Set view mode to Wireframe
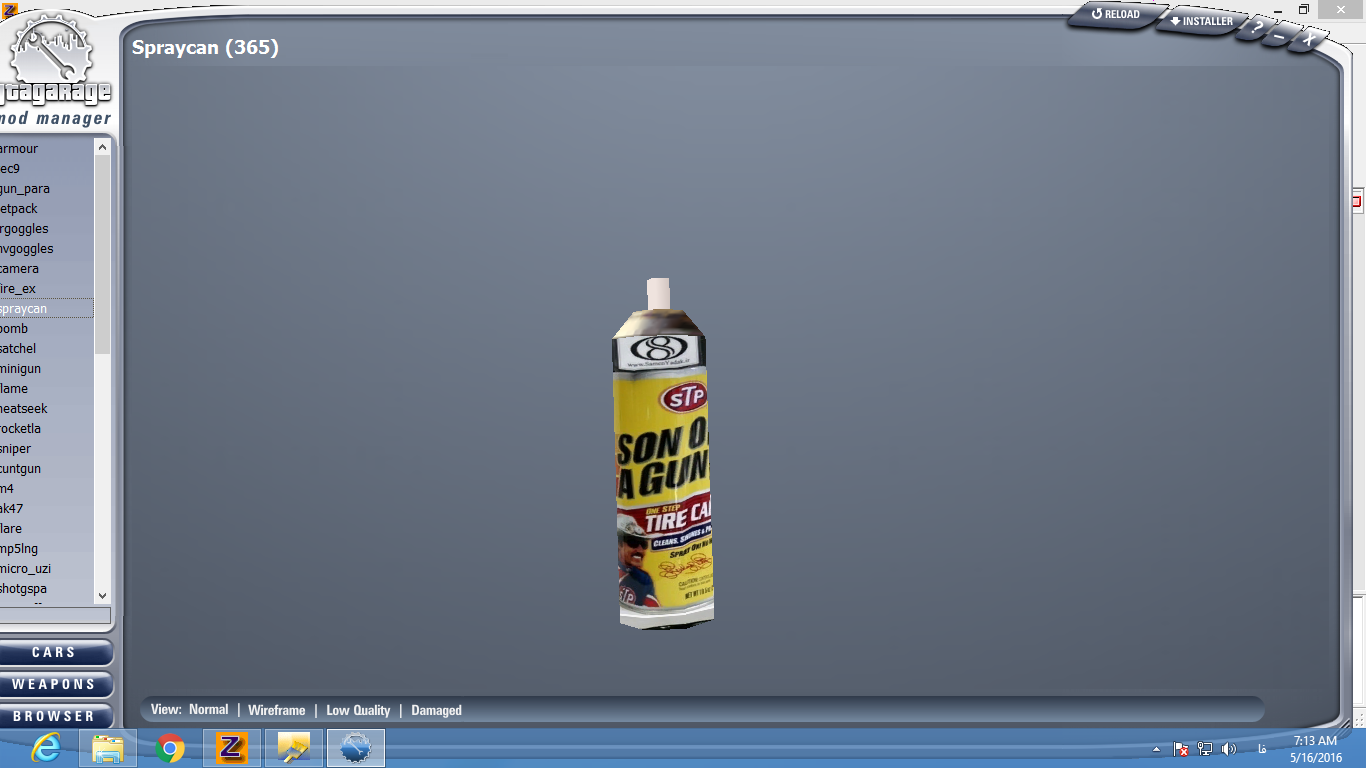1366x768 pixels. pyautogui.click(x=277, y=710)
